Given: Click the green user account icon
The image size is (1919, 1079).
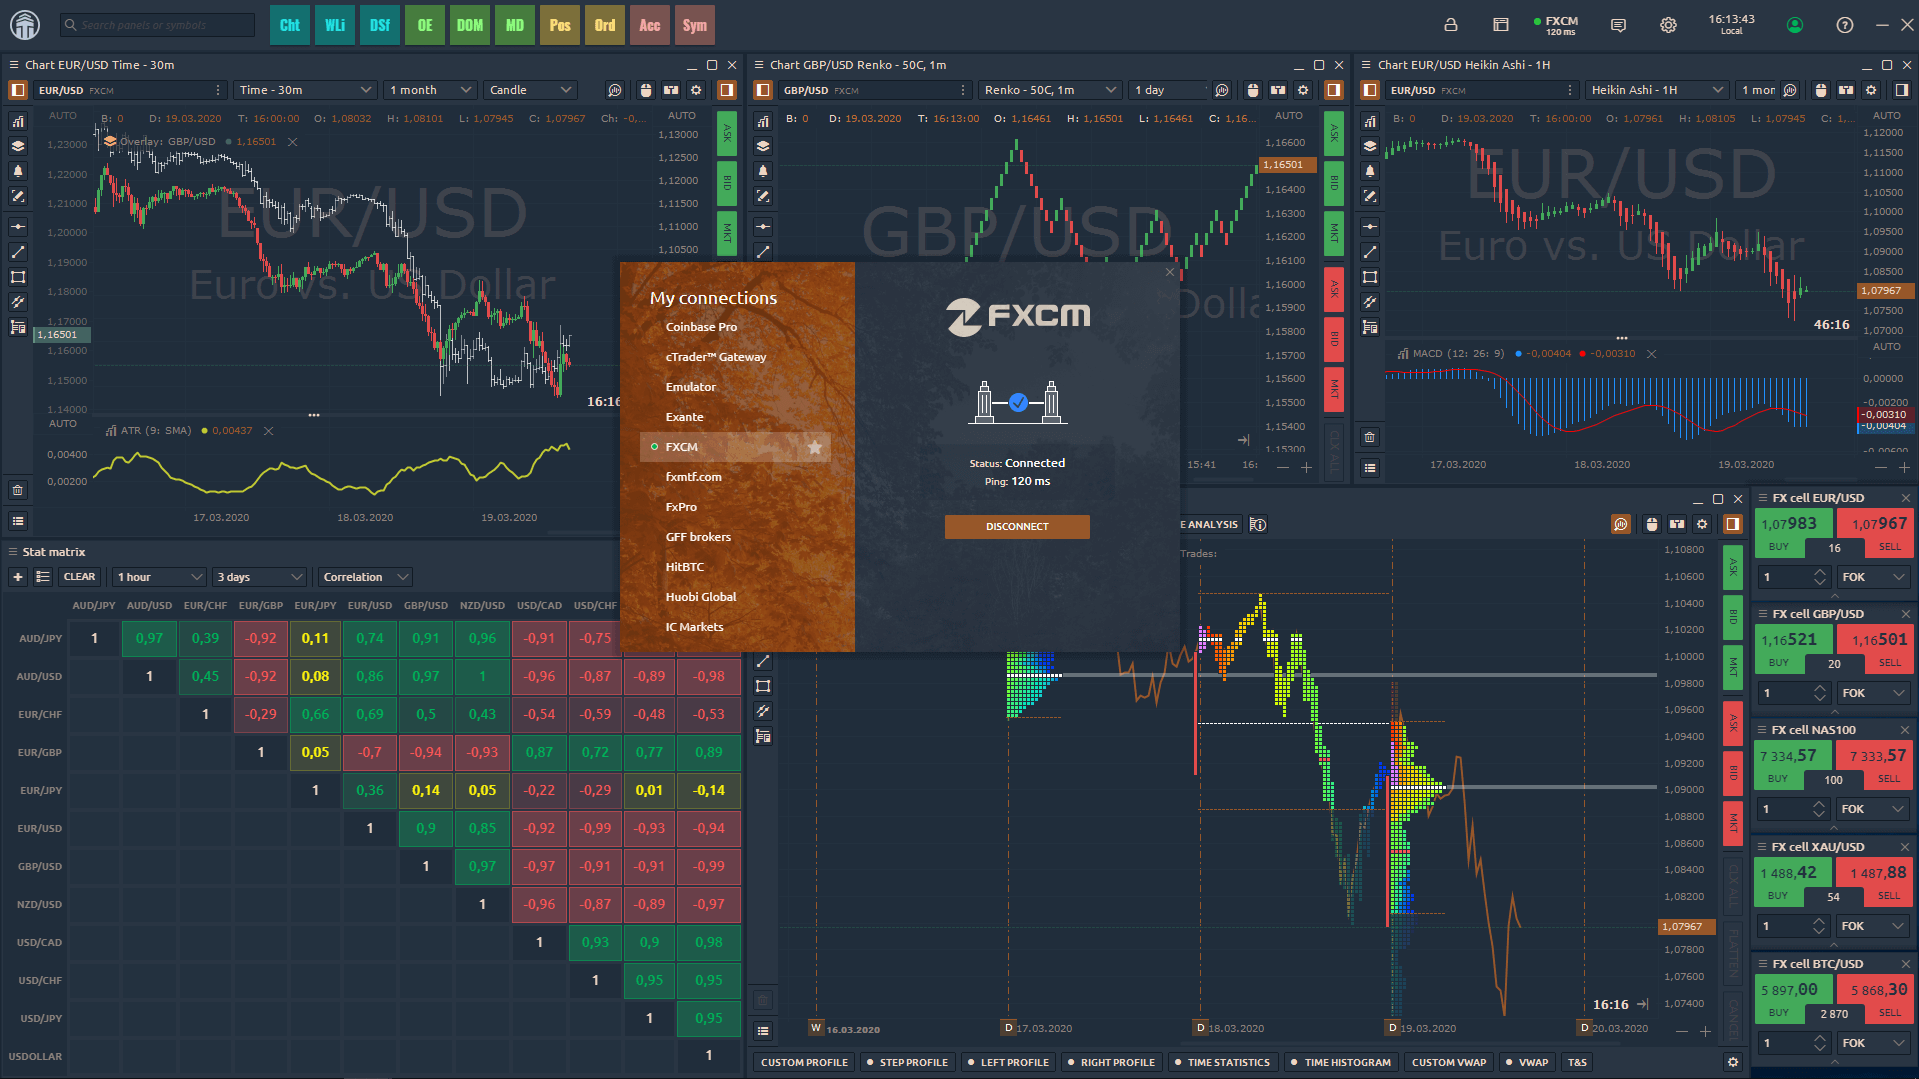Looking at the screenshot, I should (x=1795, y=25).
